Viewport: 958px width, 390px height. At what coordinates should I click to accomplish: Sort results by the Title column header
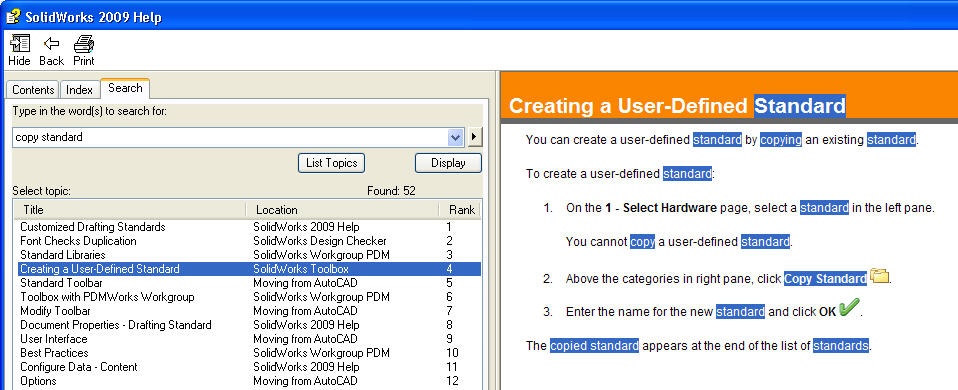pos(130,210)
